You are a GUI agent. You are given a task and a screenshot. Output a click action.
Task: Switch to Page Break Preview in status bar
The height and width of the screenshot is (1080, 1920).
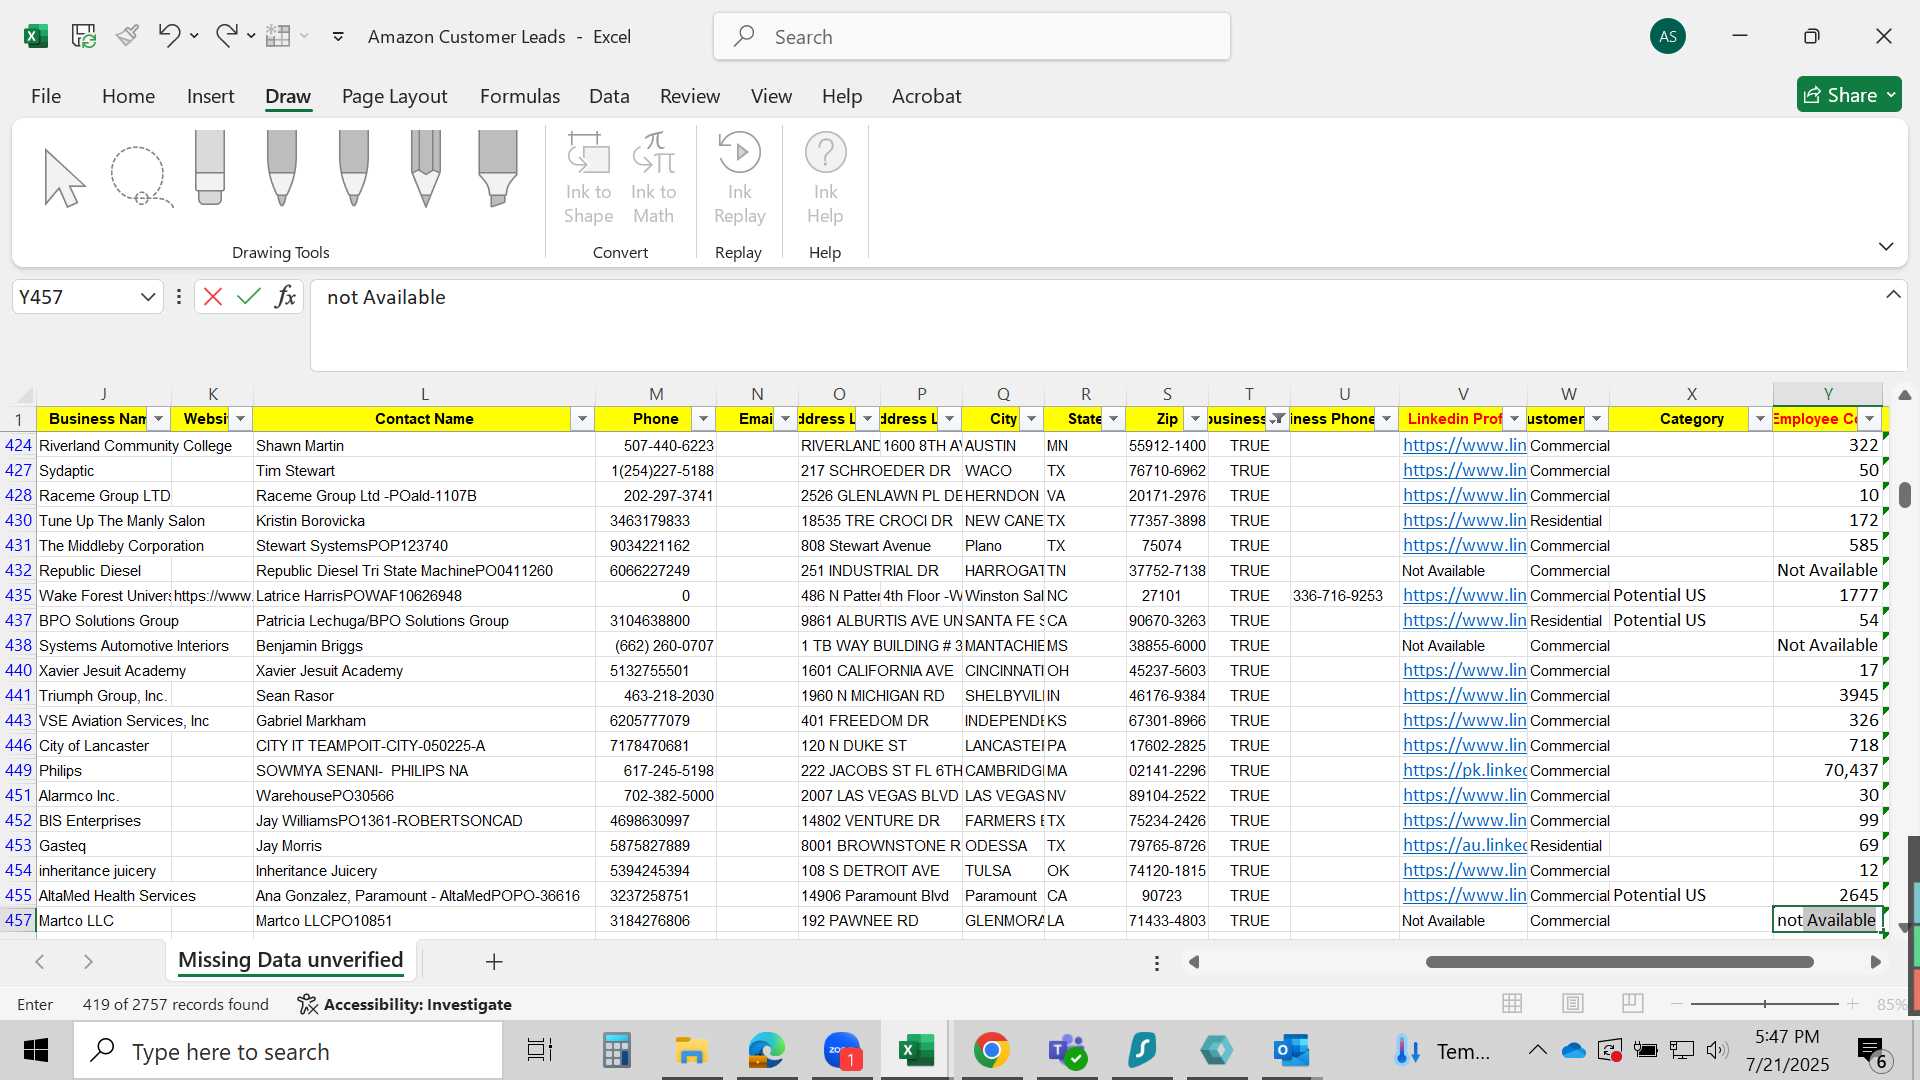(x=1633, y=1003)
